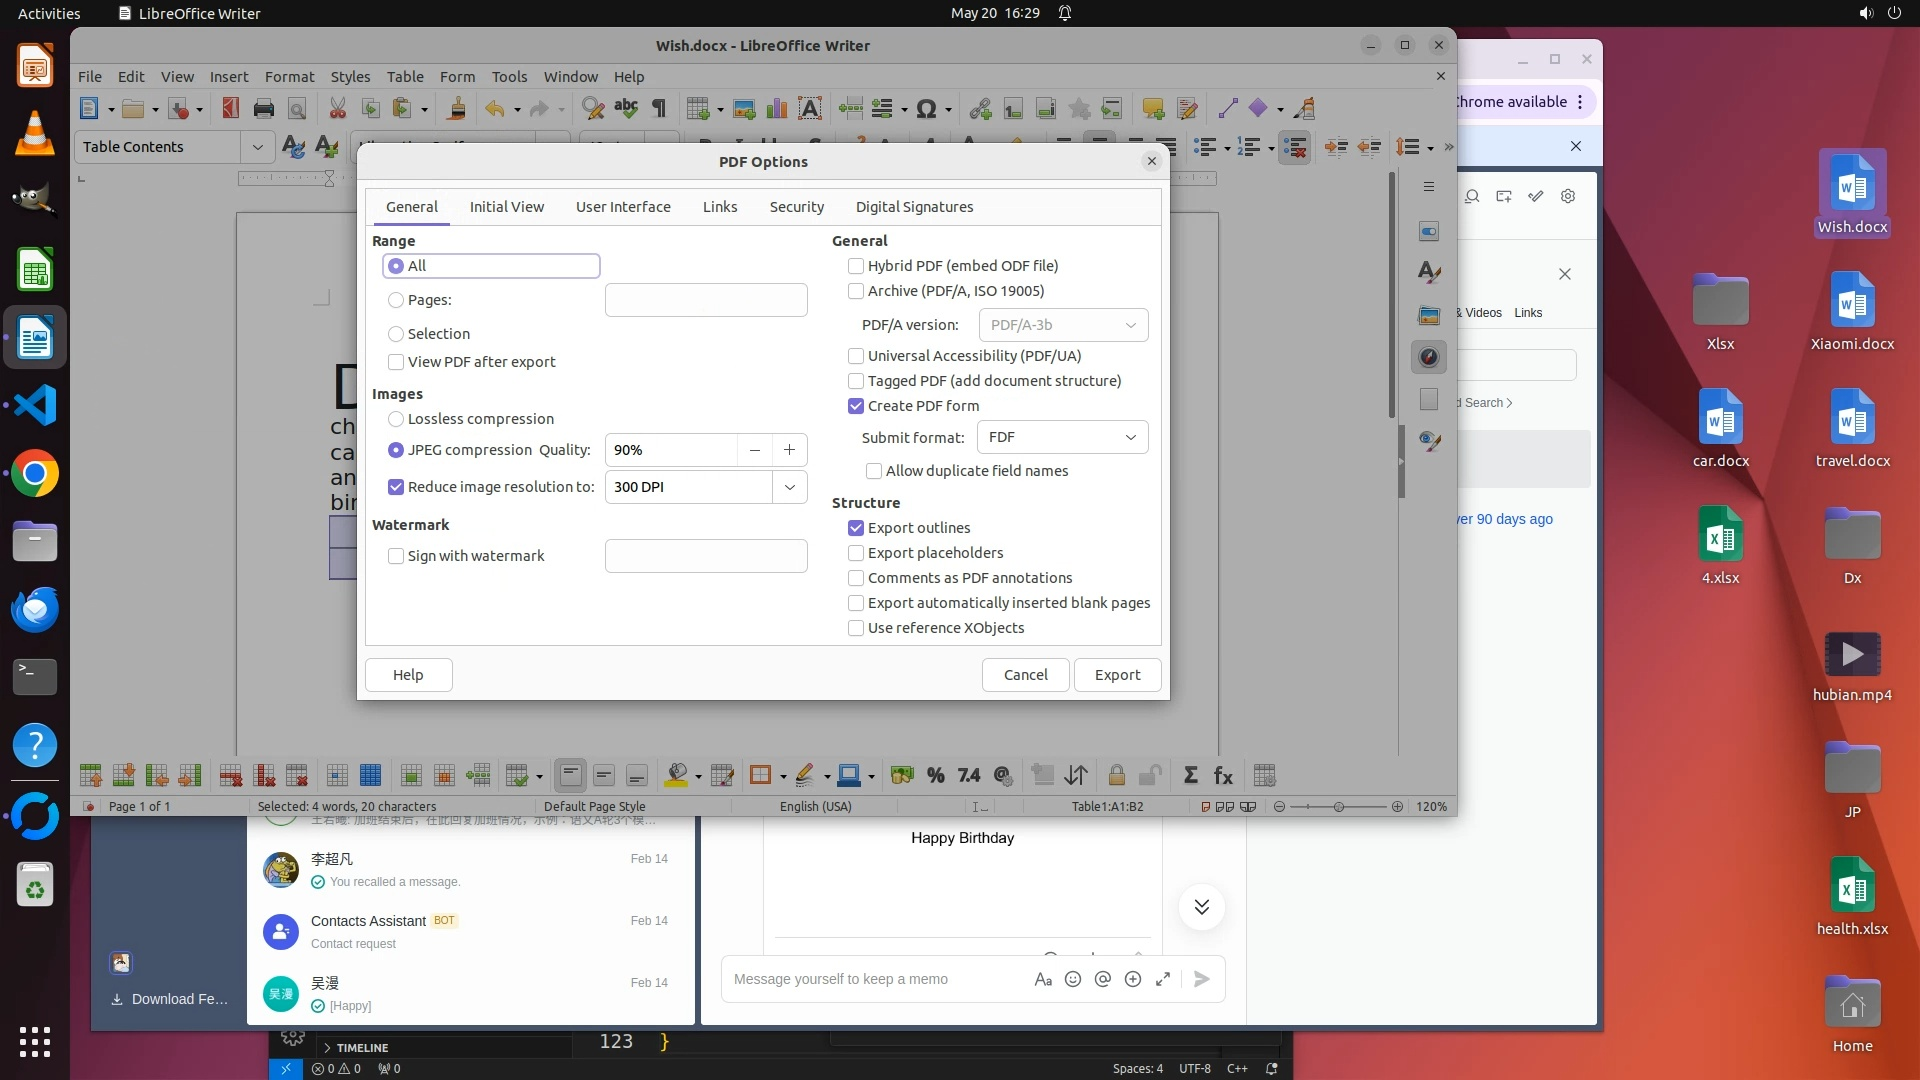The image size is (1920, 1080).
Task: Expand the 300 DPI resolution dropdown
Action: 789,487
